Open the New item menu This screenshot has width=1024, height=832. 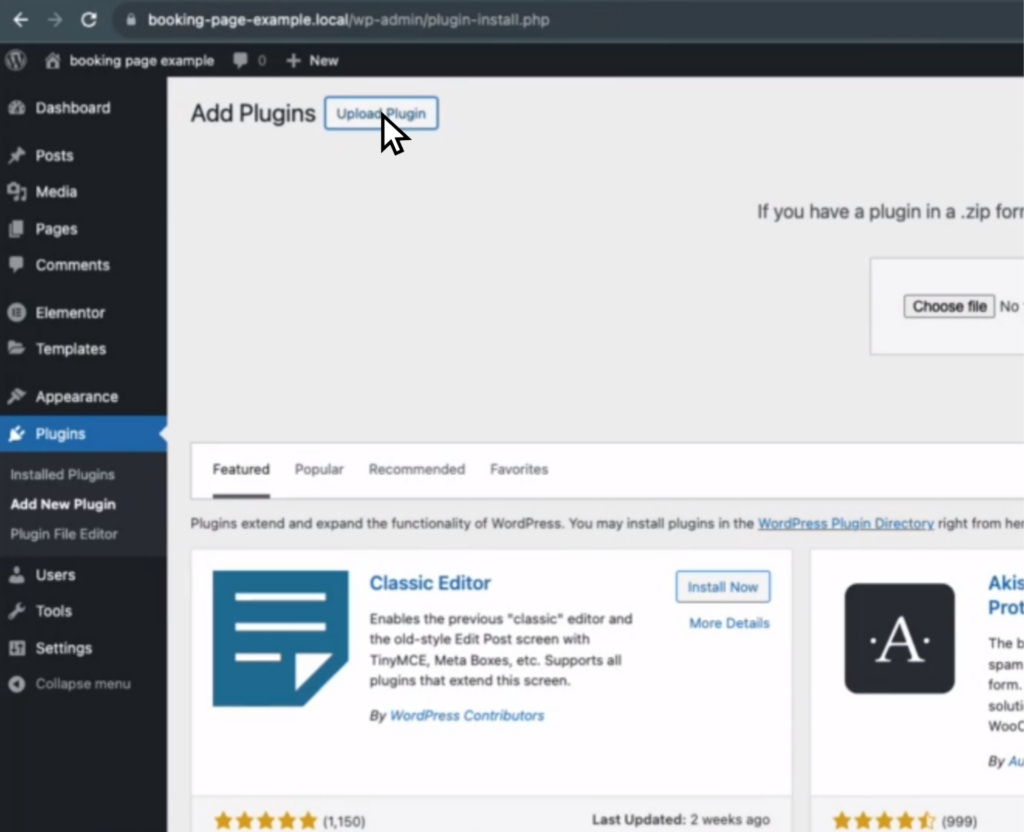311,60
